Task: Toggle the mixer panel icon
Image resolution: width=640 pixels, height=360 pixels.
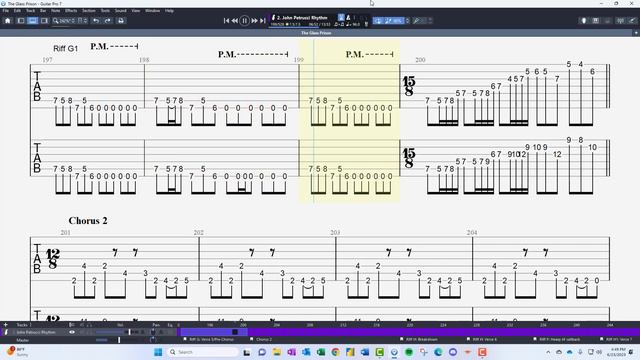Action: (620, 20)
